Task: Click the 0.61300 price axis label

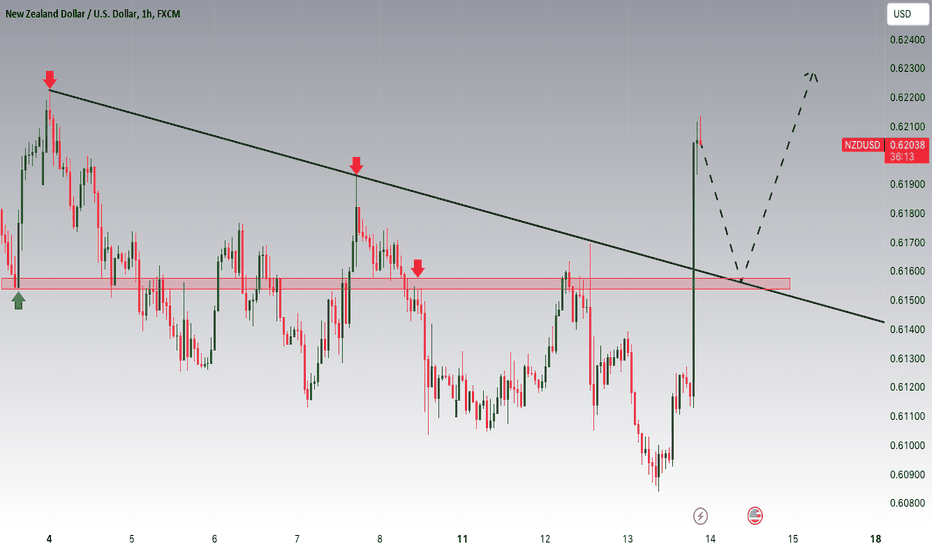Action: pos(908,359)
